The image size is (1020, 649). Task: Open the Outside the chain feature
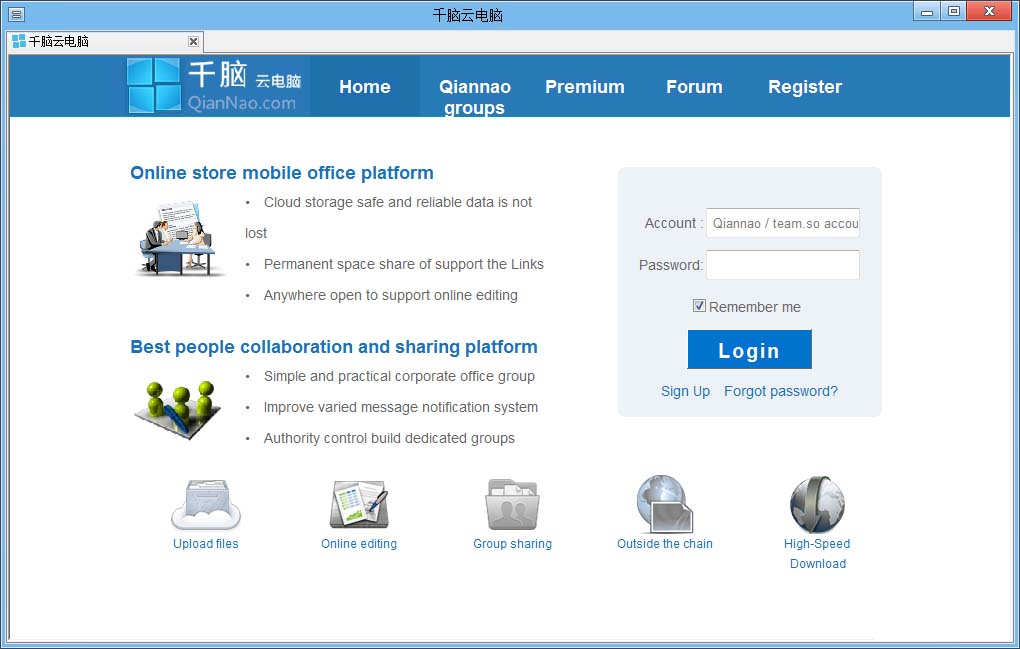pyautogui.click(x=664, y=503)
